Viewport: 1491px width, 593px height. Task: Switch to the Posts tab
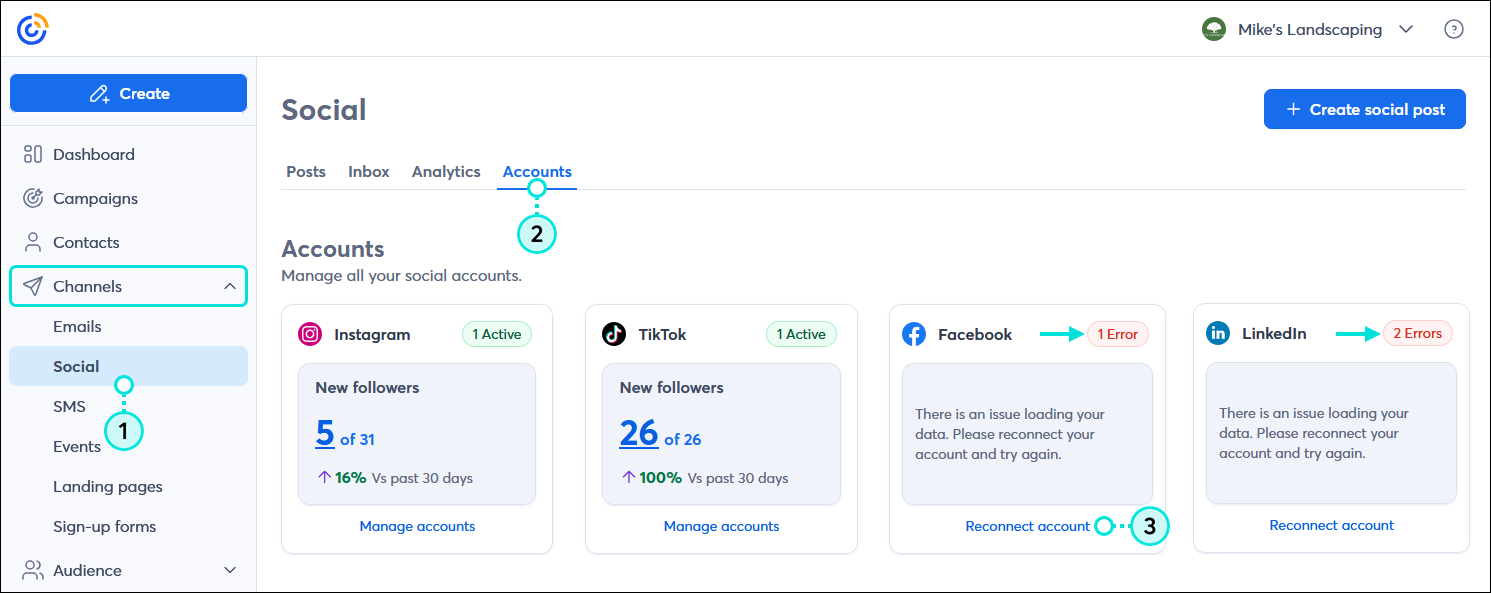coord(306,171)
